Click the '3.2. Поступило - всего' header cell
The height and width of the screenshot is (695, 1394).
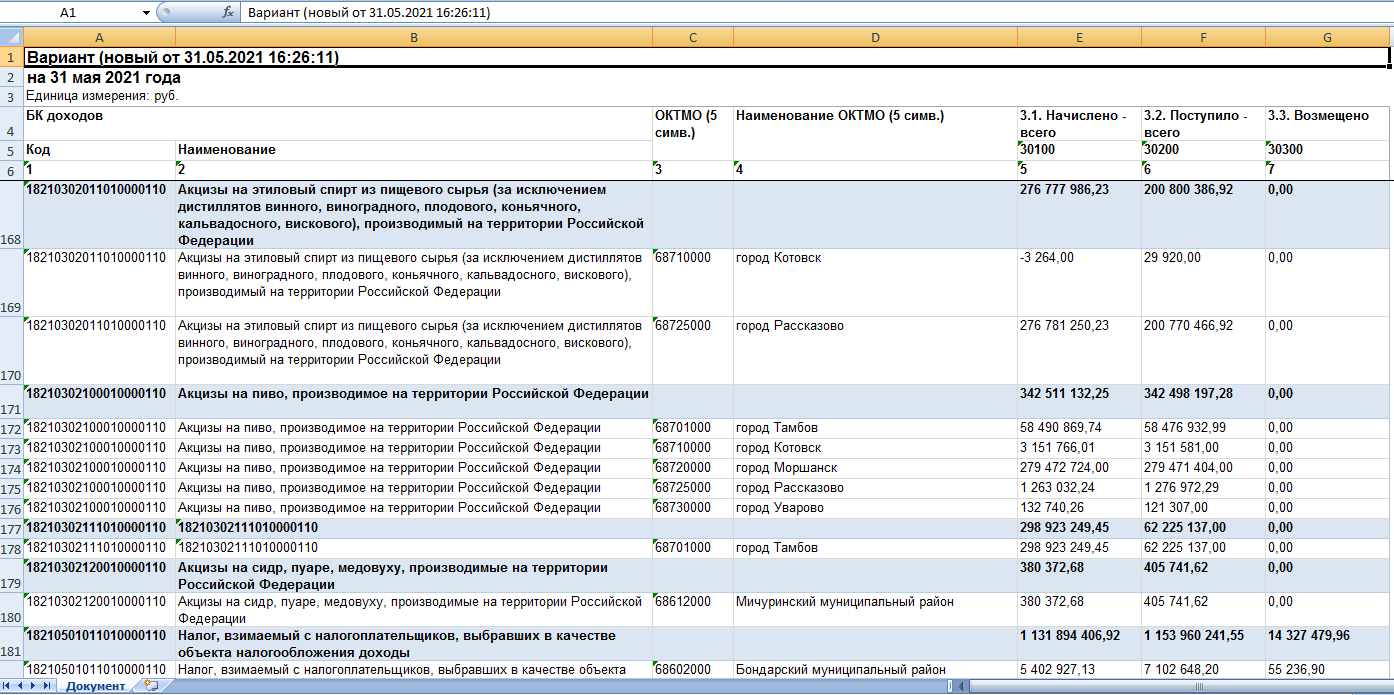point(1203,123)
